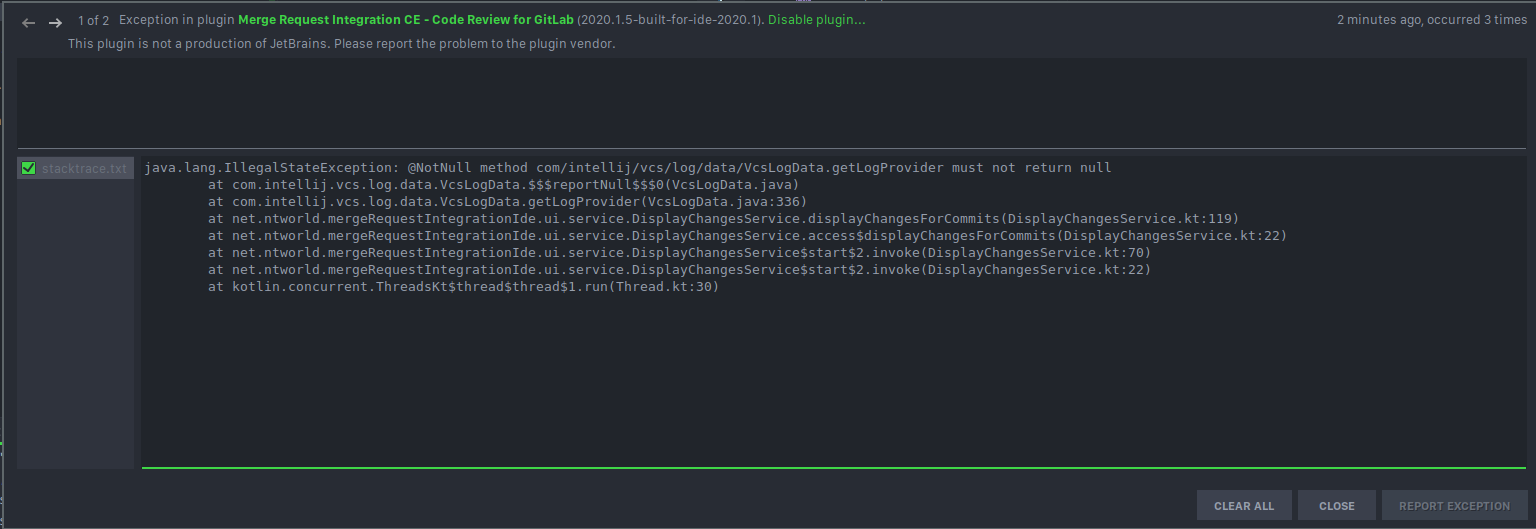Click the $$$reportNull$$$0 stack trace line

click(503, 185)
